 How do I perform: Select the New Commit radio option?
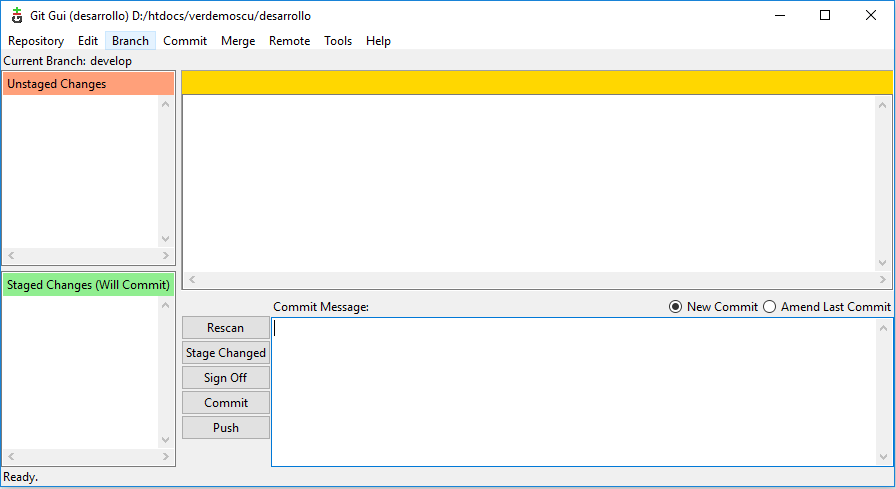pos(713,307)
